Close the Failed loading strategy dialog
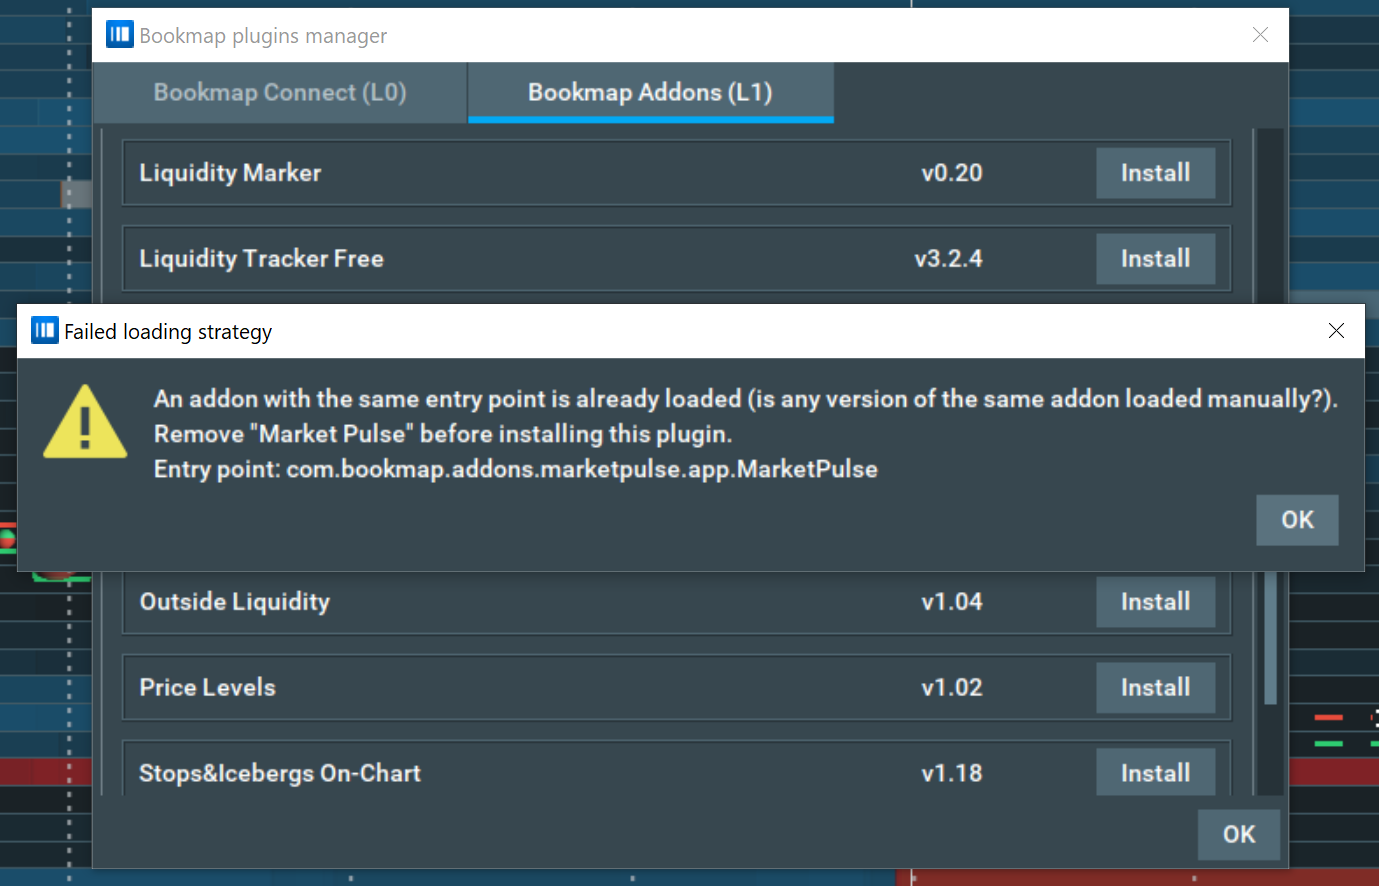The height and width of the screenshot is (886, 1379). (1336, 331)
